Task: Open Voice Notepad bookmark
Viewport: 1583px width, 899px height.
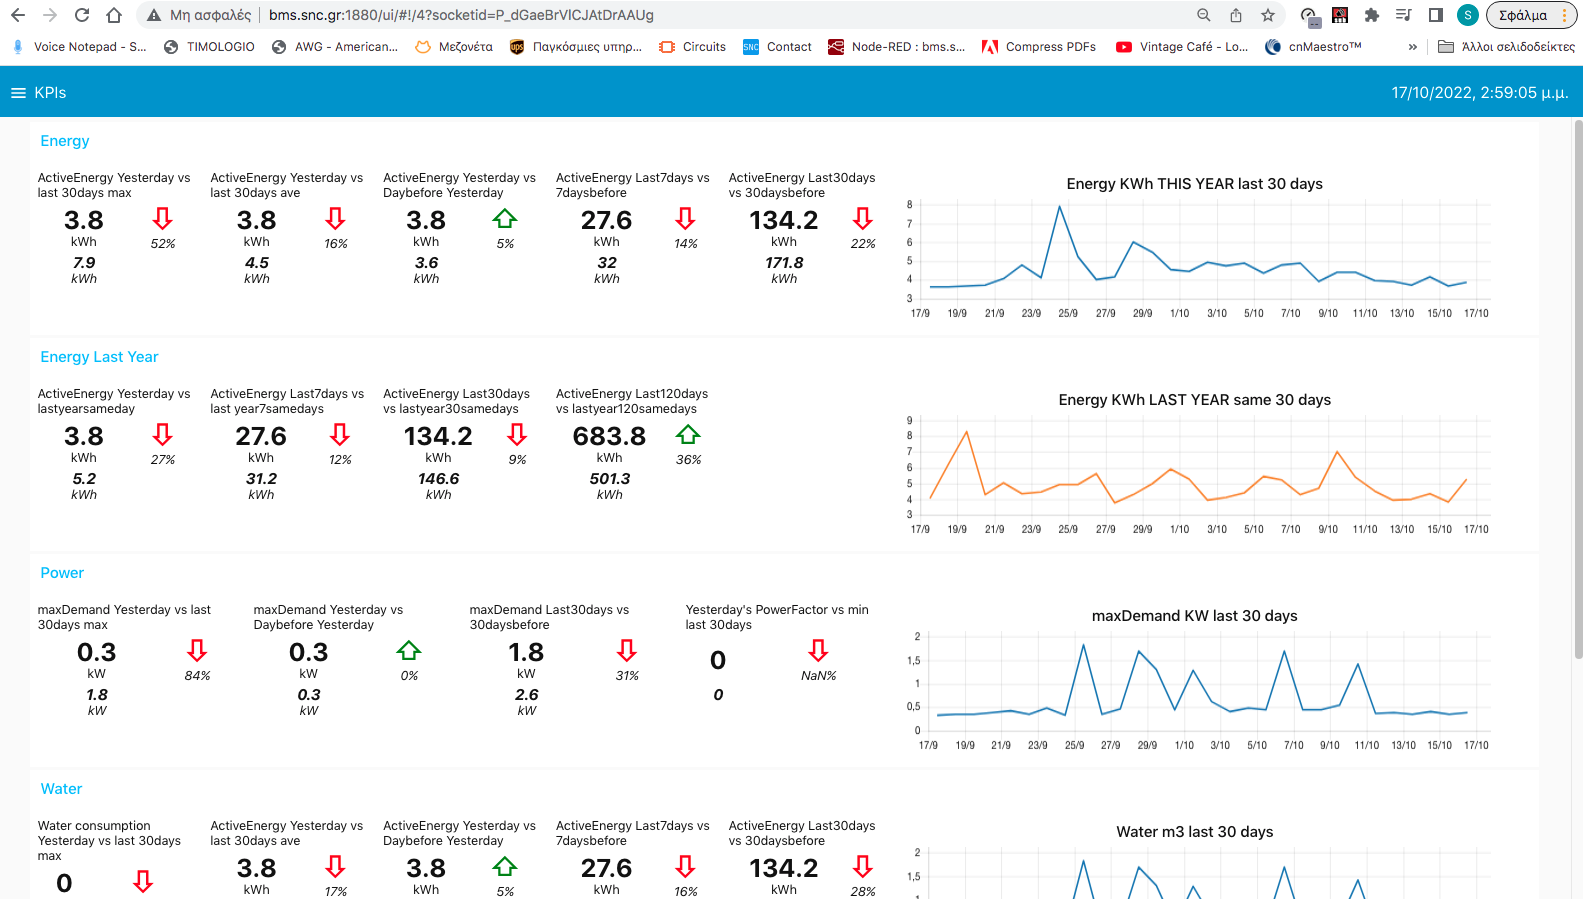Action: coord(79,47)
